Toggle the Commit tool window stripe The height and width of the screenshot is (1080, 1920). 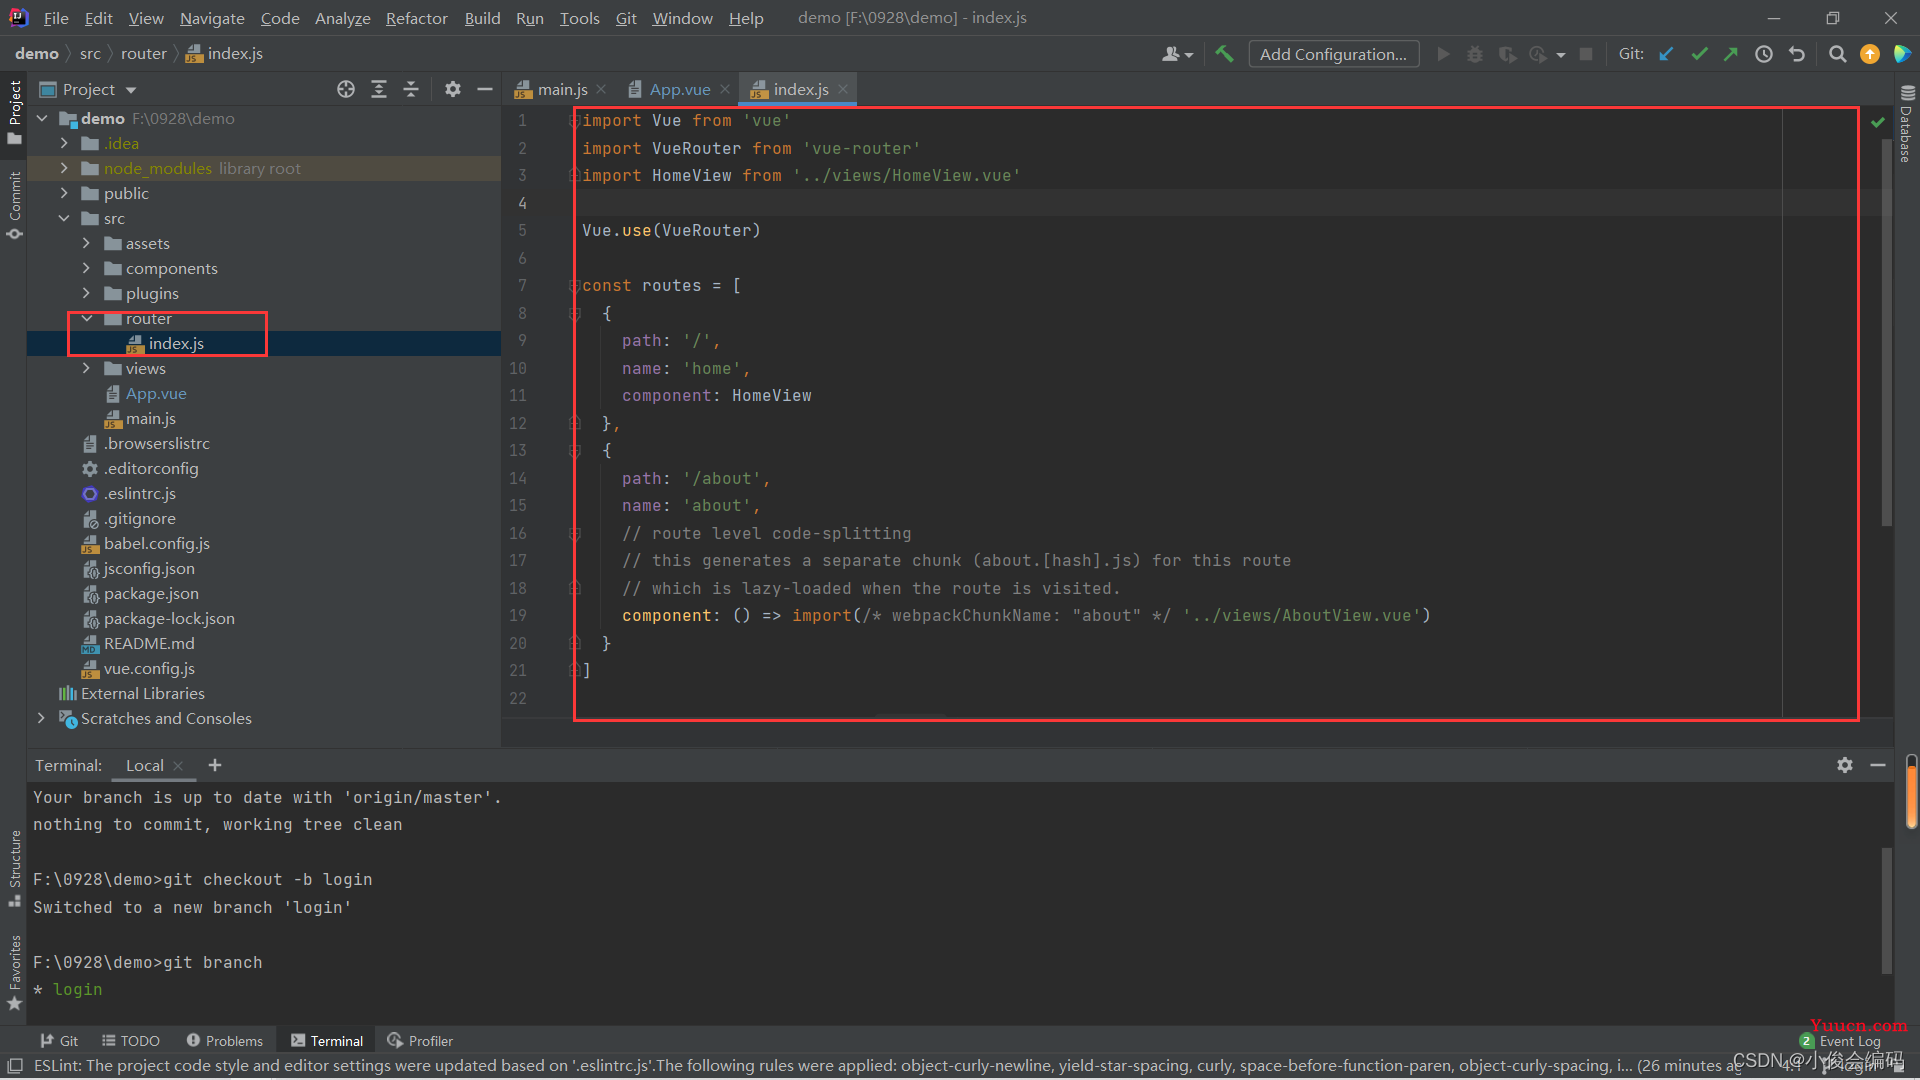[x=14, y=205]
